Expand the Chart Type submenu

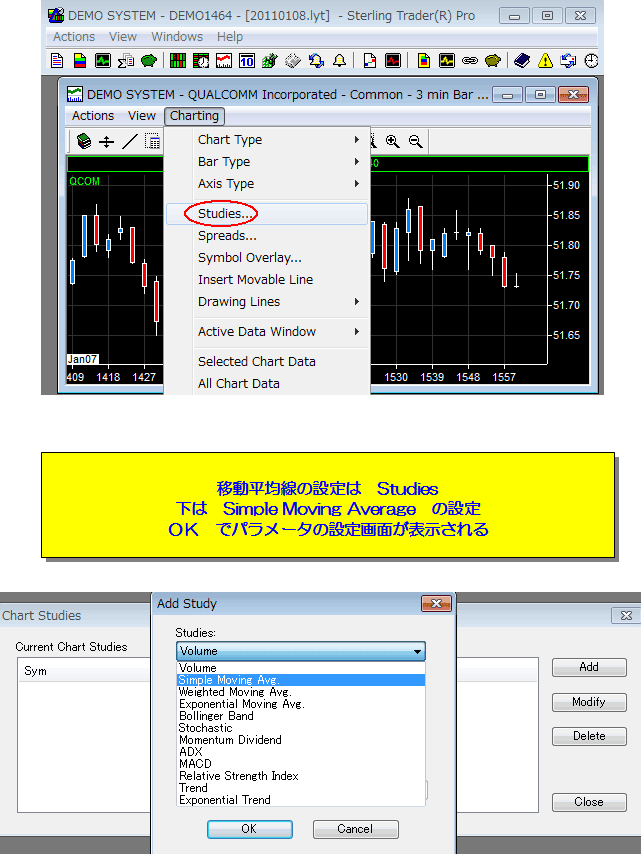click(x=267, y=139)
